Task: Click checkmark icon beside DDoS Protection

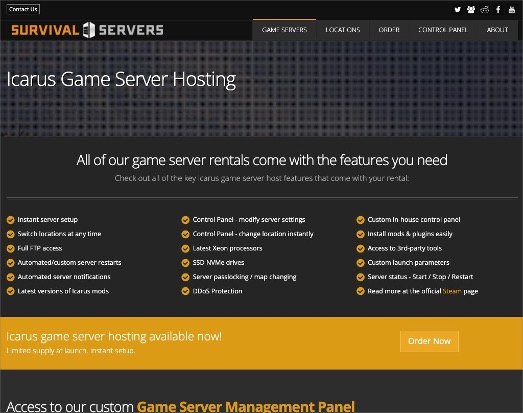Action: (x=185, y=291)
